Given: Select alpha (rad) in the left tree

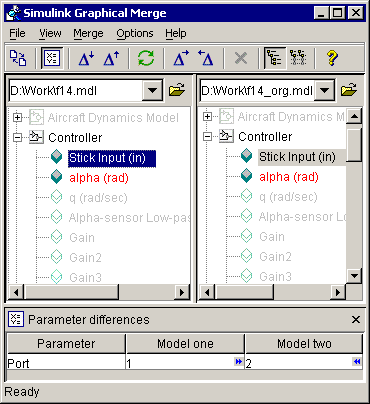Looking at the screenshot, I should (99, 178).
